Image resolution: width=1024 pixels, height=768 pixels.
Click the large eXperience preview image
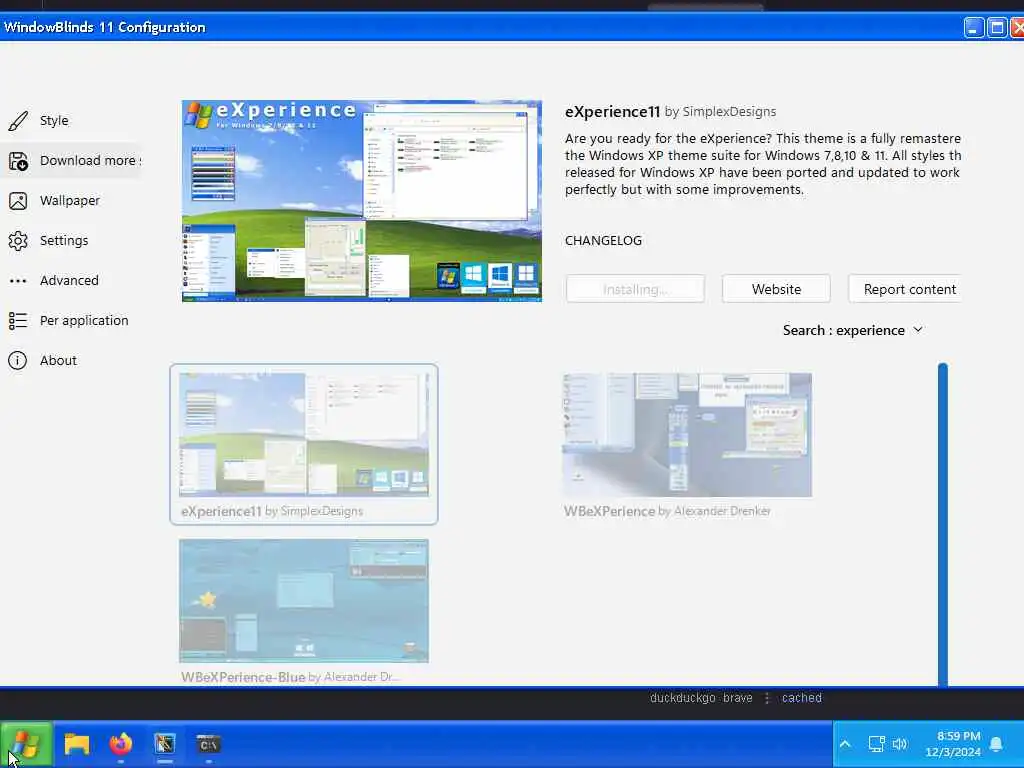[x=362, y=200]
